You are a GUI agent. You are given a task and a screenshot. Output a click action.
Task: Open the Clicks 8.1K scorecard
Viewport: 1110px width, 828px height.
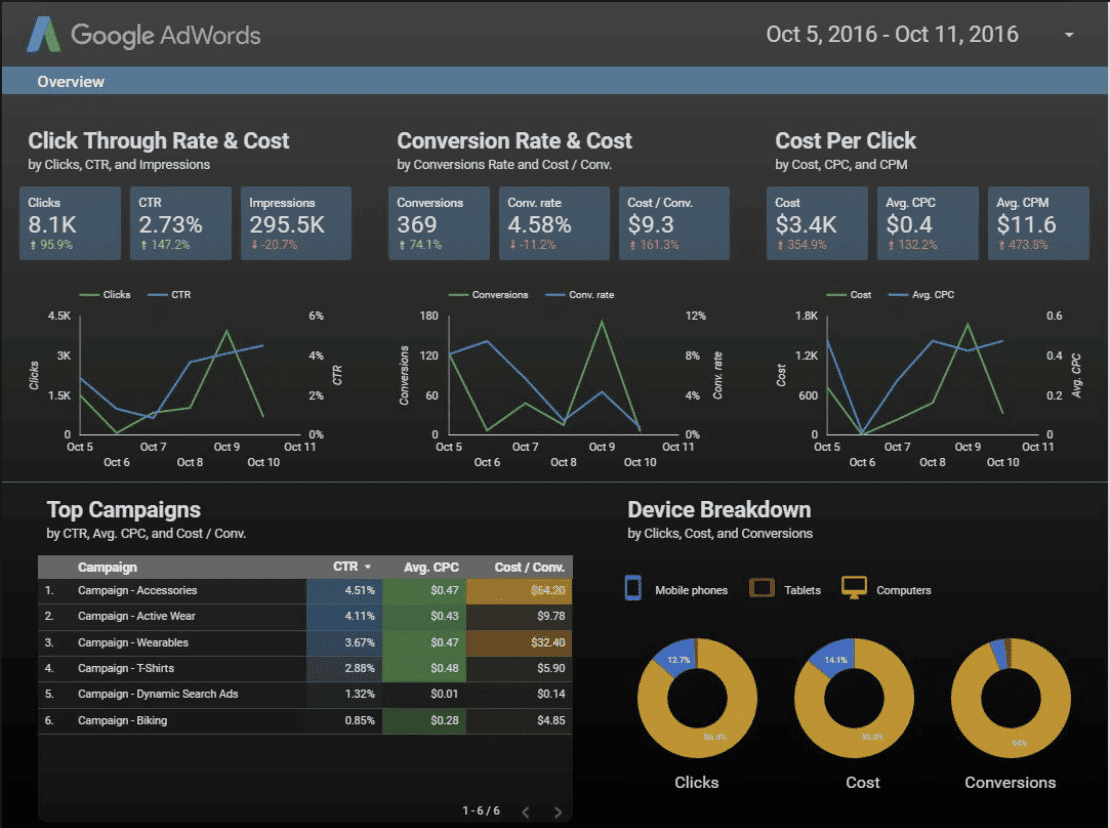point(70,223)
